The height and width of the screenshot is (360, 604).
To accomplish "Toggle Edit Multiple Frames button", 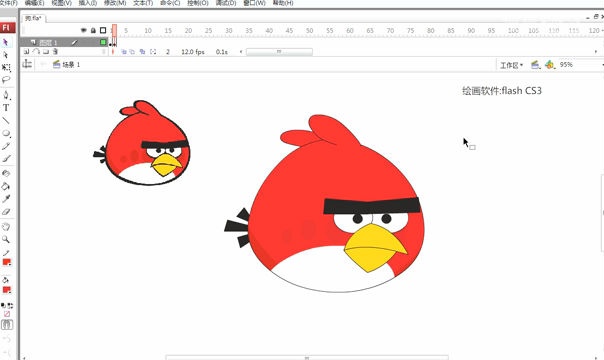I will pos(143,52).
